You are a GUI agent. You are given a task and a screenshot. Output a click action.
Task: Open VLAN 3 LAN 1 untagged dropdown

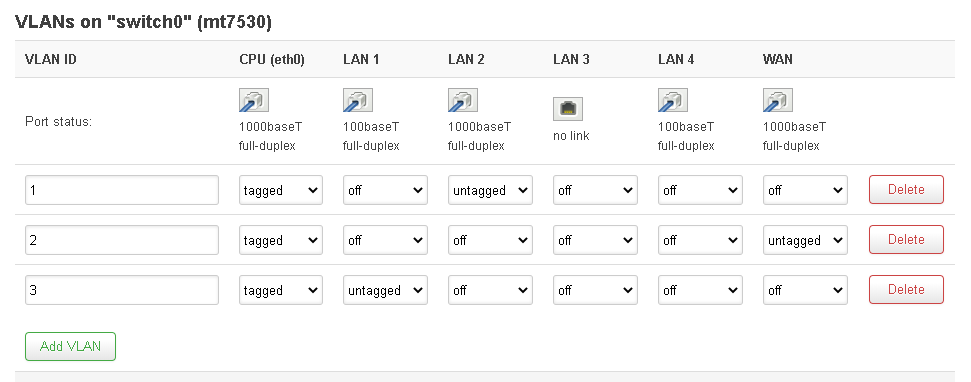(385, 290)
